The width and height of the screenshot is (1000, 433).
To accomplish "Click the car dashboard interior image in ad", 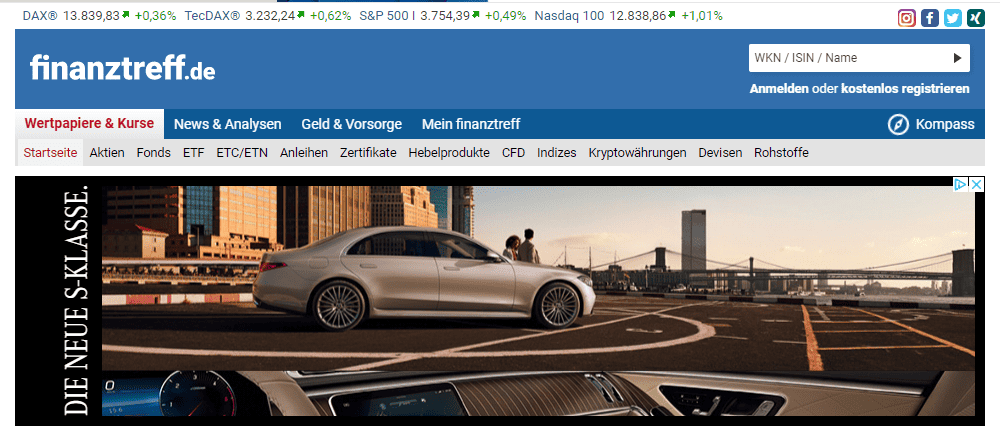I will click(x=538, y=393).
